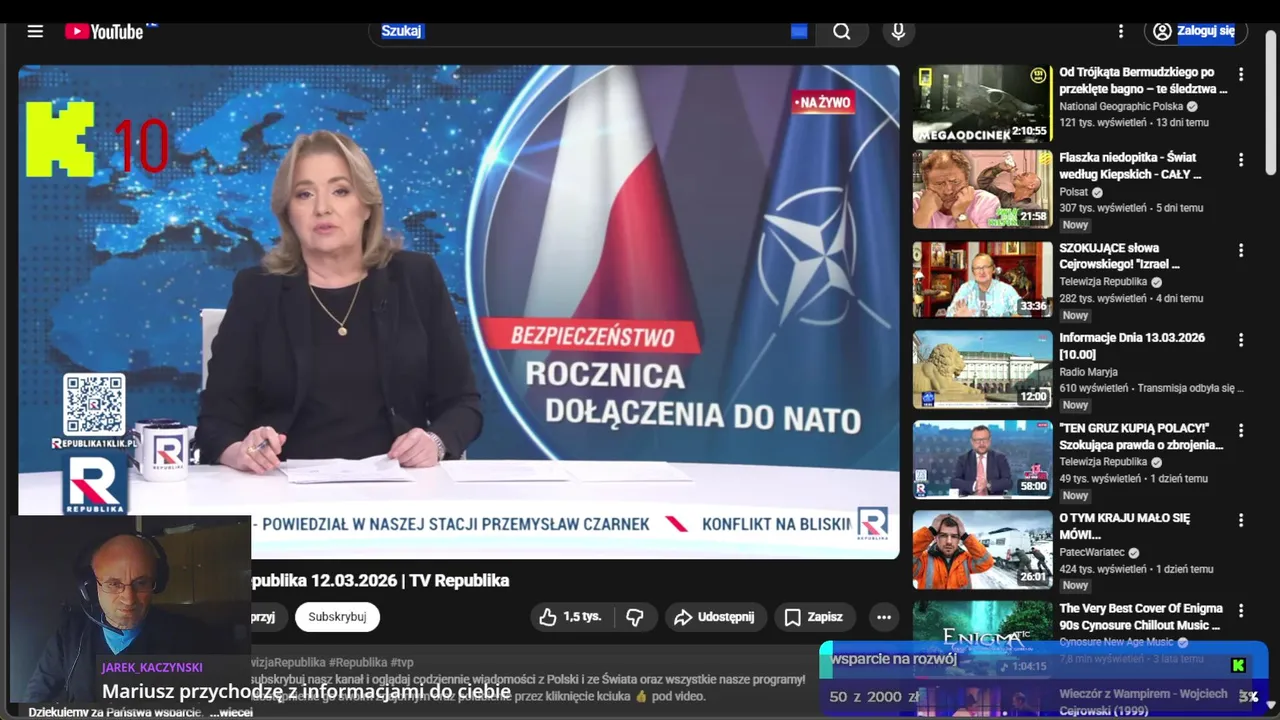The height and width of the screenshot is (720, 1280).
Task: Click the Polsat channel name
Action: 1074,192
